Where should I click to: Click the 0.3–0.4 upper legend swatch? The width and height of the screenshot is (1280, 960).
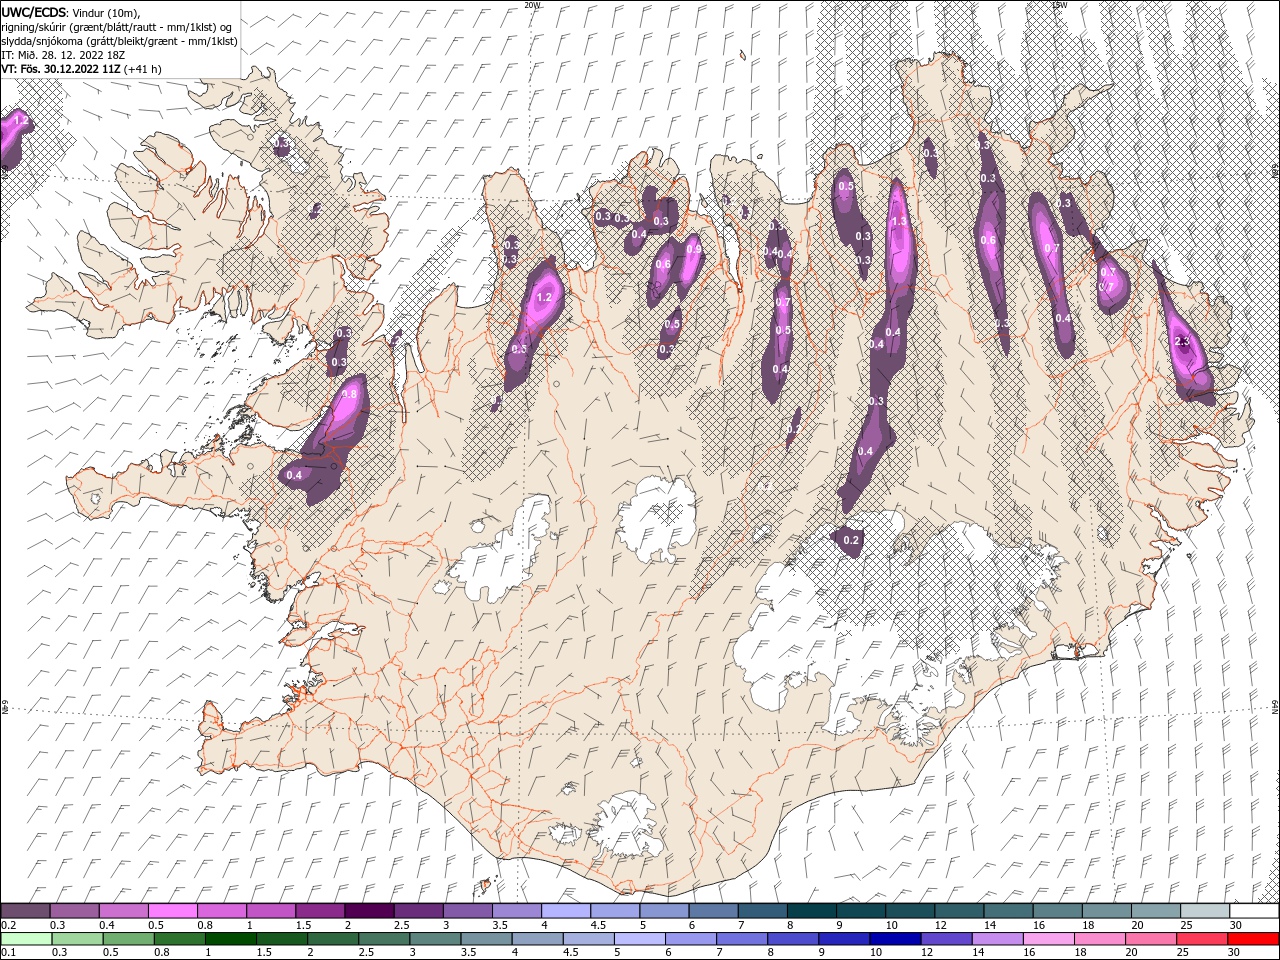tap(74, 912)
